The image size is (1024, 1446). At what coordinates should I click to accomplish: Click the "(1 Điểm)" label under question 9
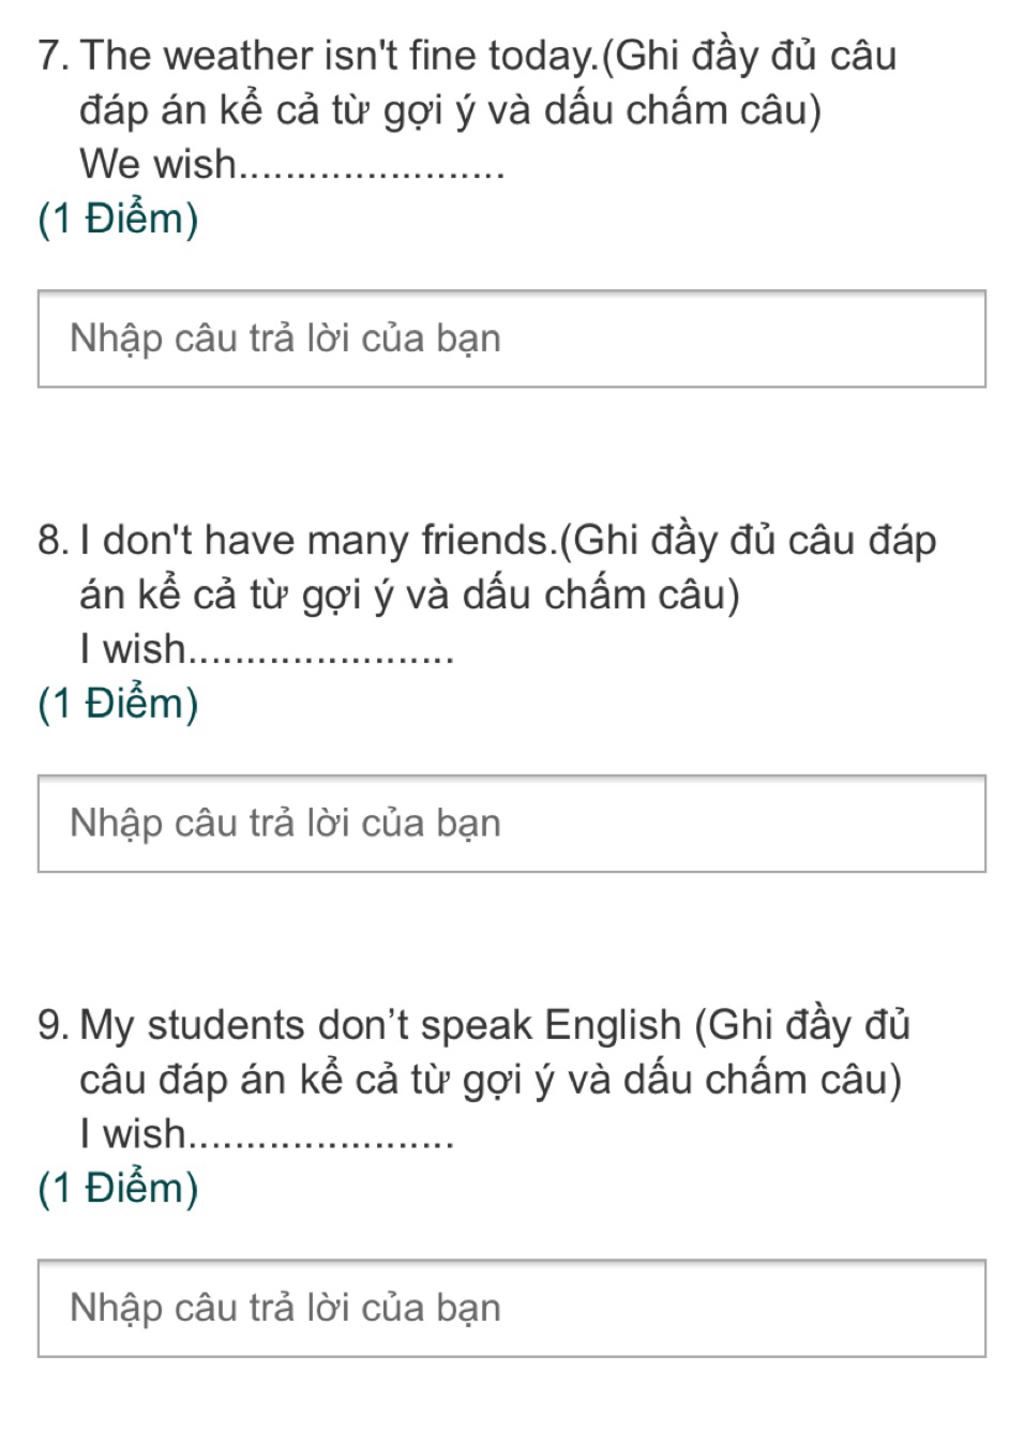[x=118, y=1187]
